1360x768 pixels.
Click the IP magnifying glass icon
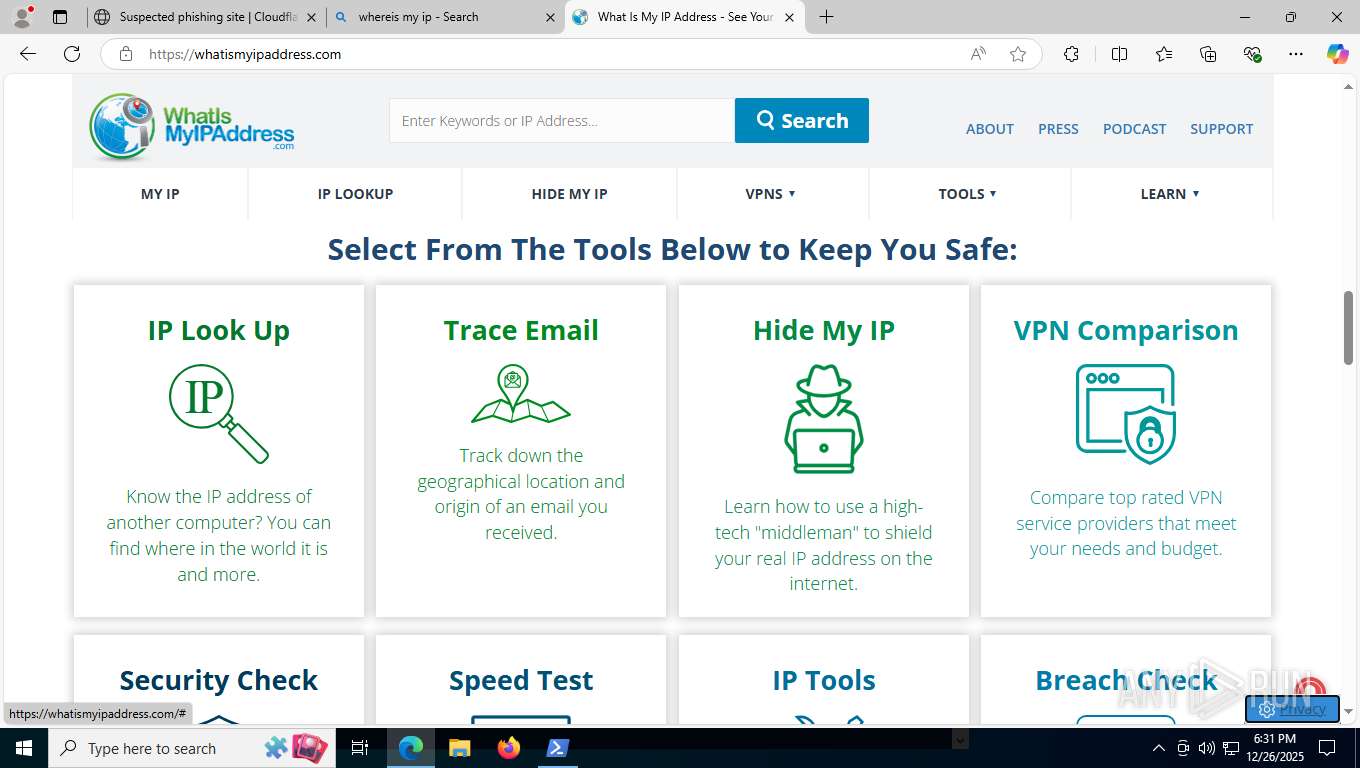(219, 413)
